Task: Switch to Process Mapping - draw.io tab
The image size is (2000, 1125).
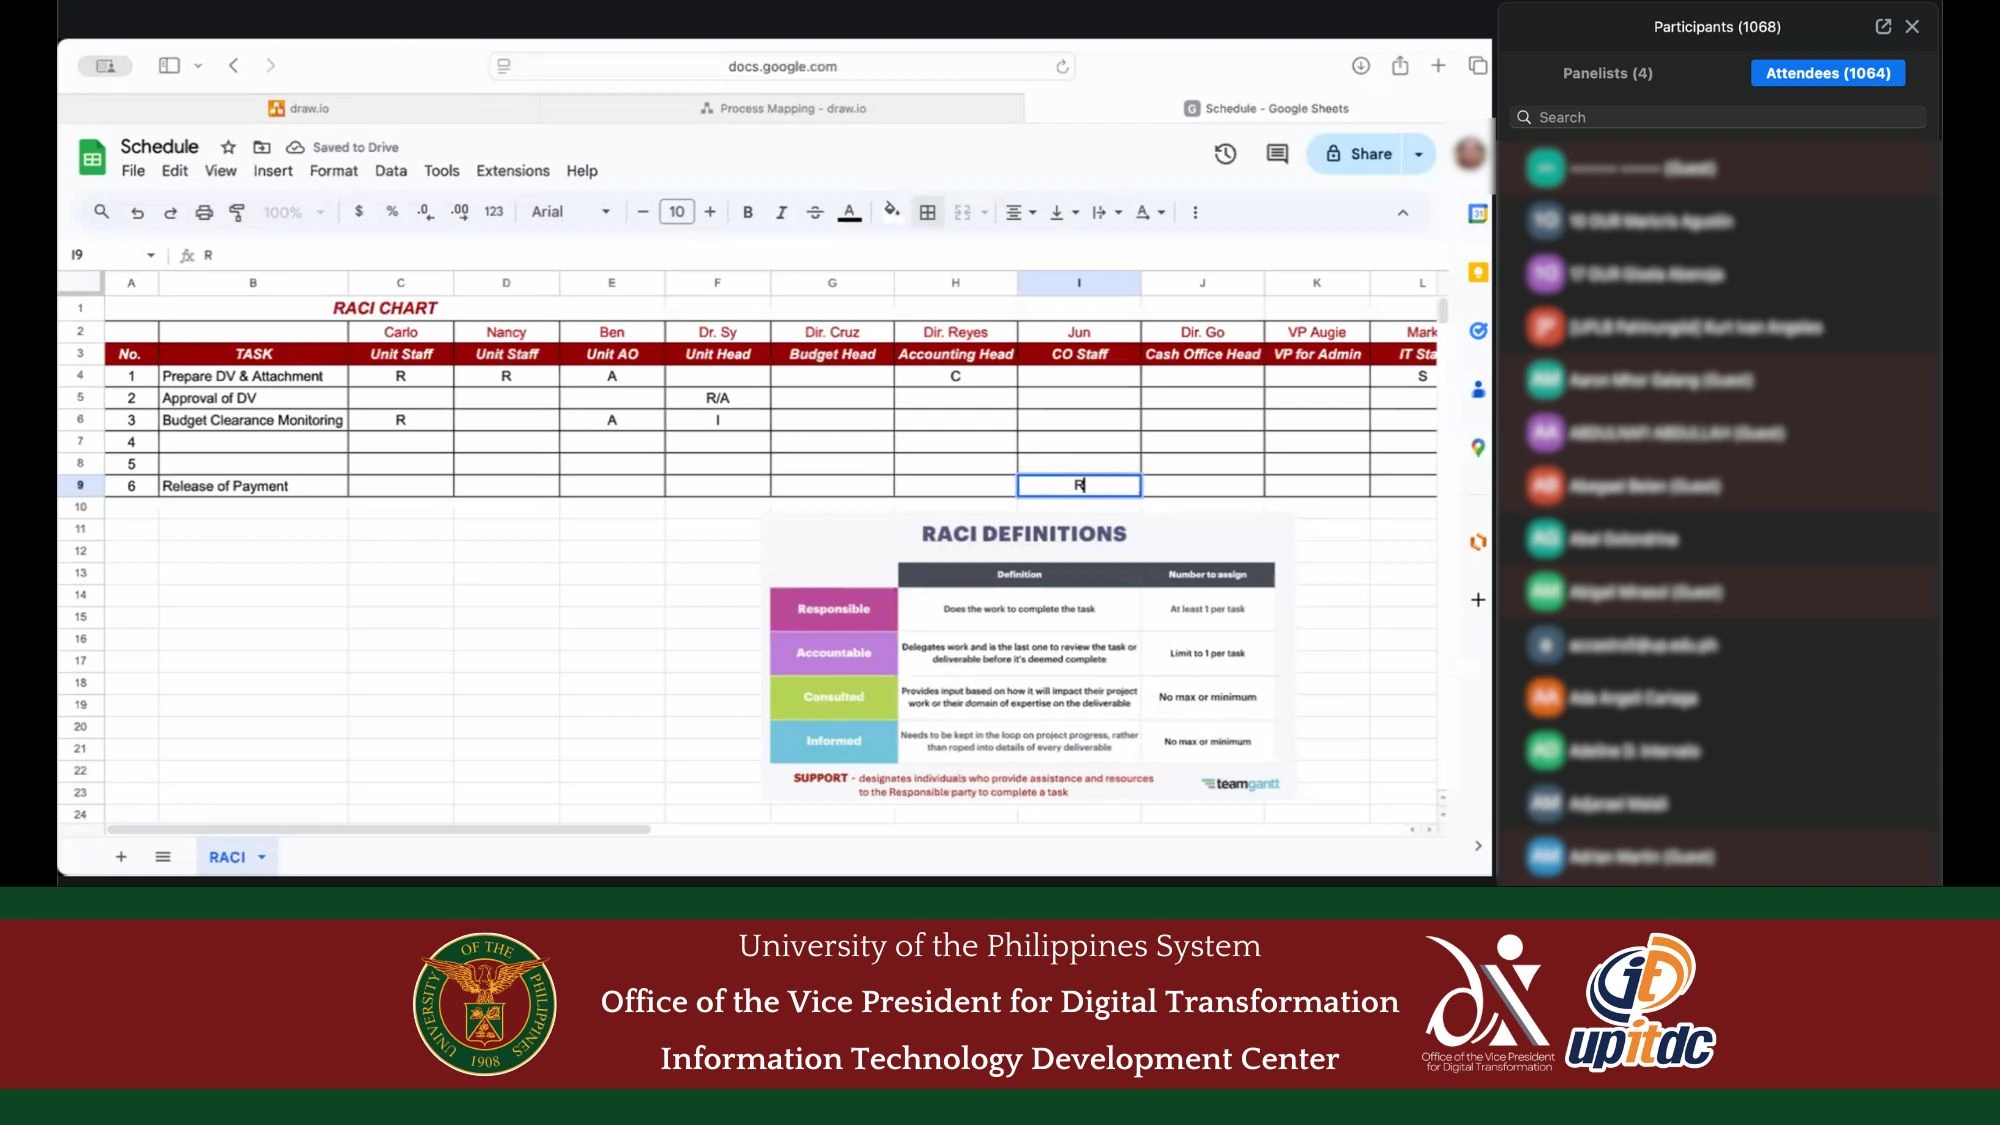Action: (782, 108)
